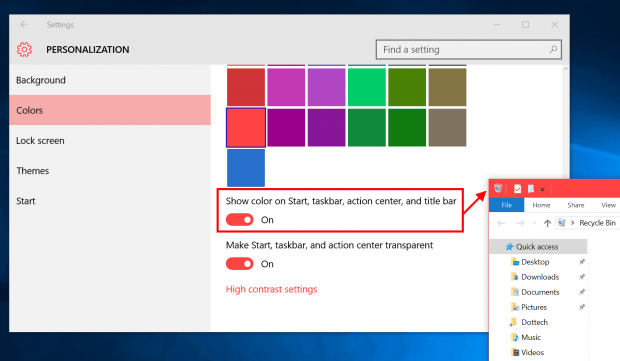Toggle Show color on Start, taskbar switch
The height and width of the screenshot is (361, 620).
[x=240, y=220]
